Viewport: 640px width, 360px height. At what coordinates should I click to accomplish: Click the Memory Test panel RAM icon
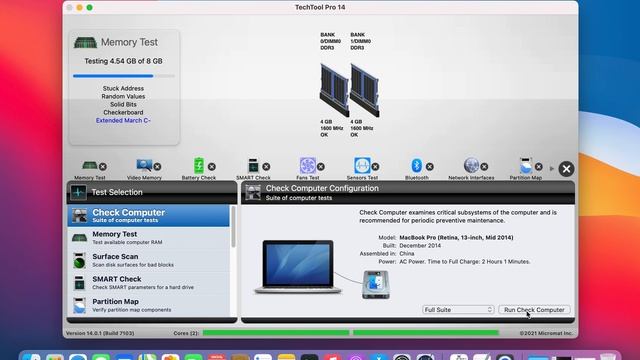coord(85,42)
